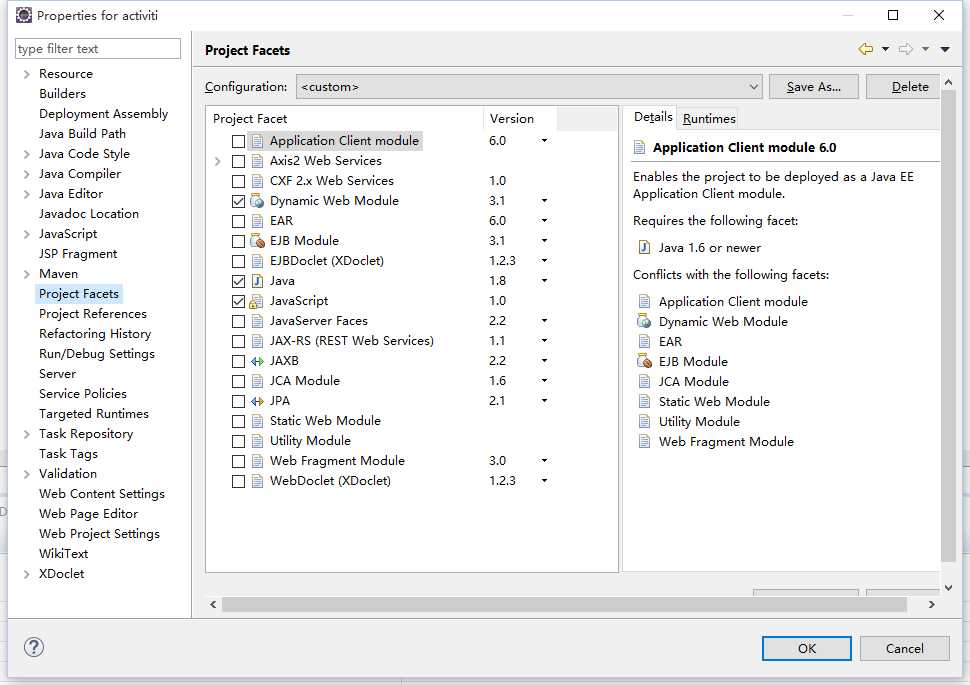The height and width of the screenshot is (685, 970).
Task: Check the Axis2 Web Services checkbox
Action: pos(238,162)
